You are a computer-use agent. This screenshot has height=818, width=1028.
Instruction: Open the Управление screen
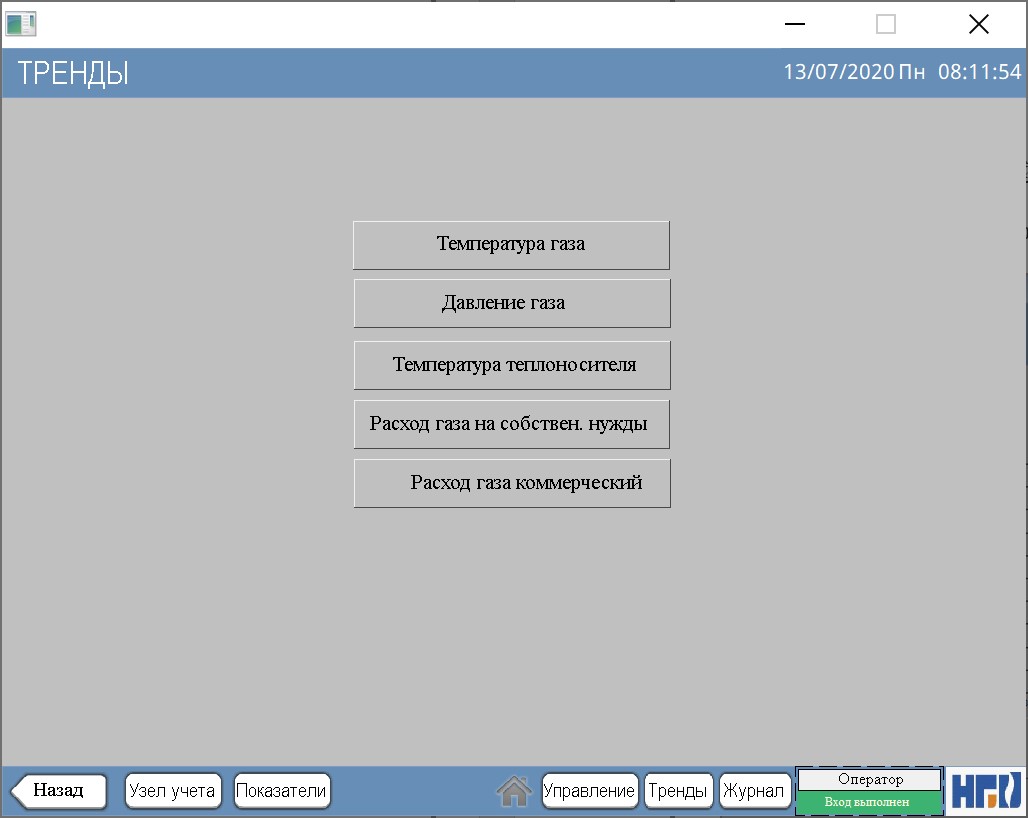coord(589,791)
